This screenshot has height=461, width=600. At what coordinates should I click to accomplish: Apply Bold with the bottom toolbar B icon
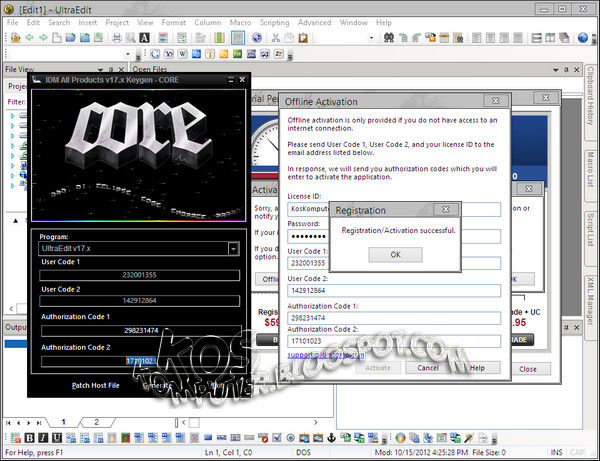click(x=29, y=438)
